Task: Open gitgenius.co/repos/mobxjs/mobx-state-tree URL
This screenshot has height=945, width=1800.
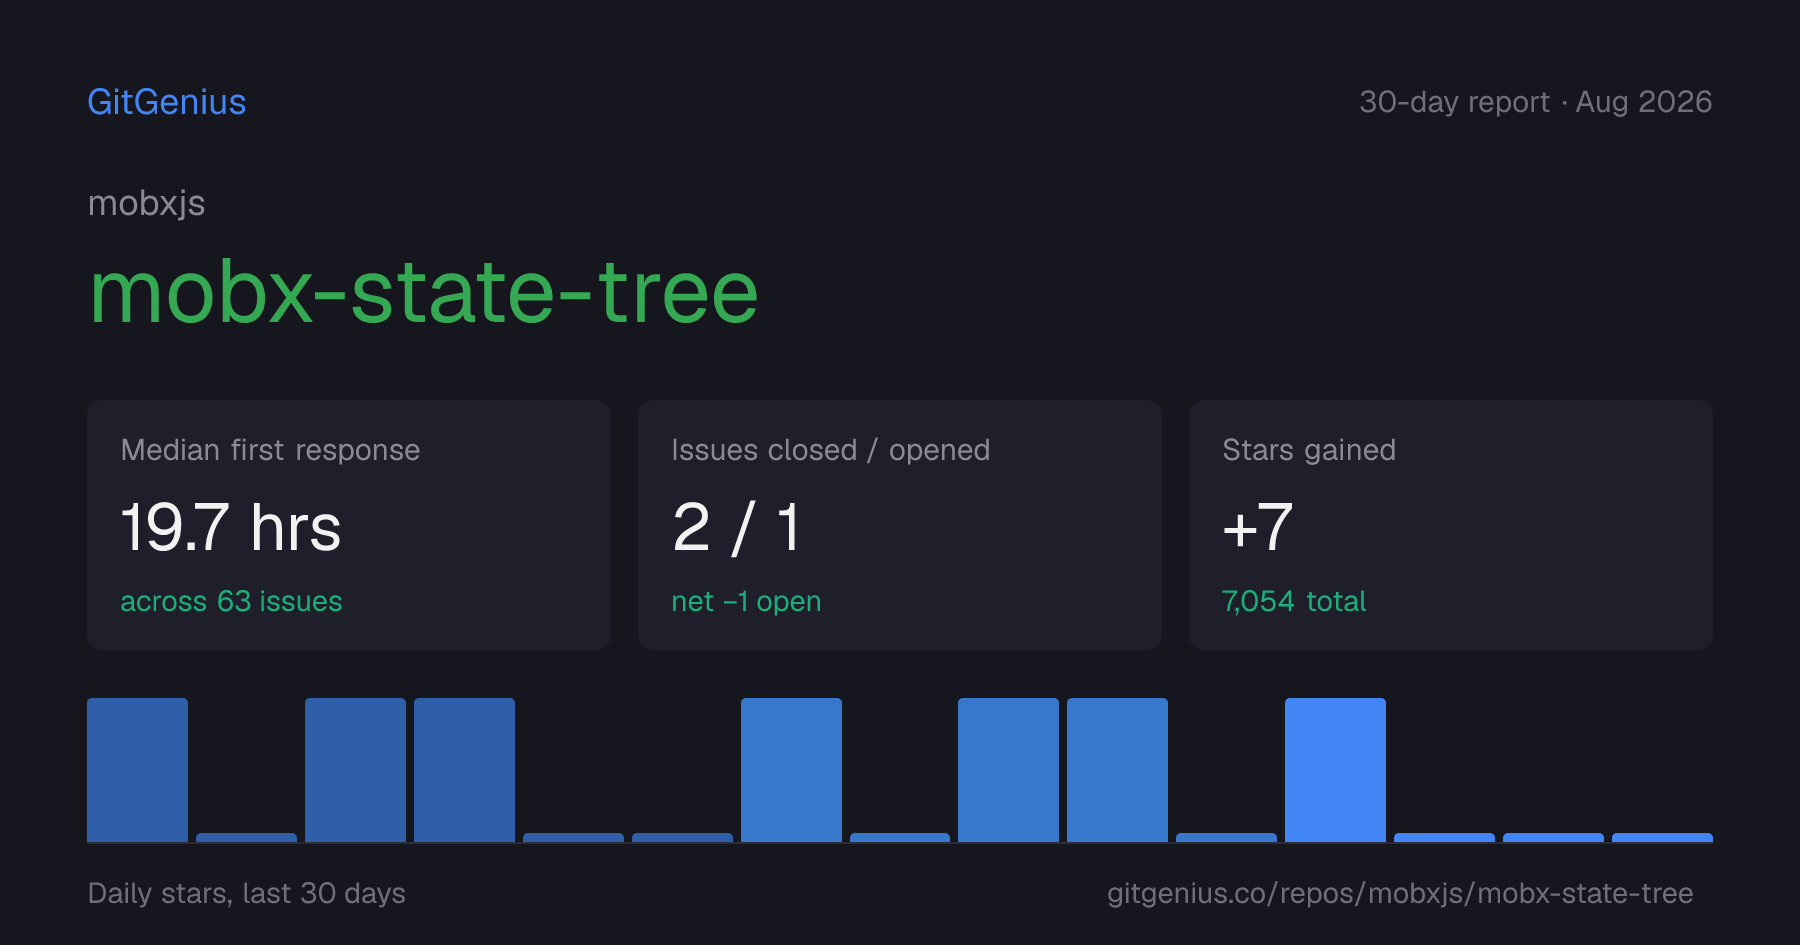Action: coord(1400,893)
